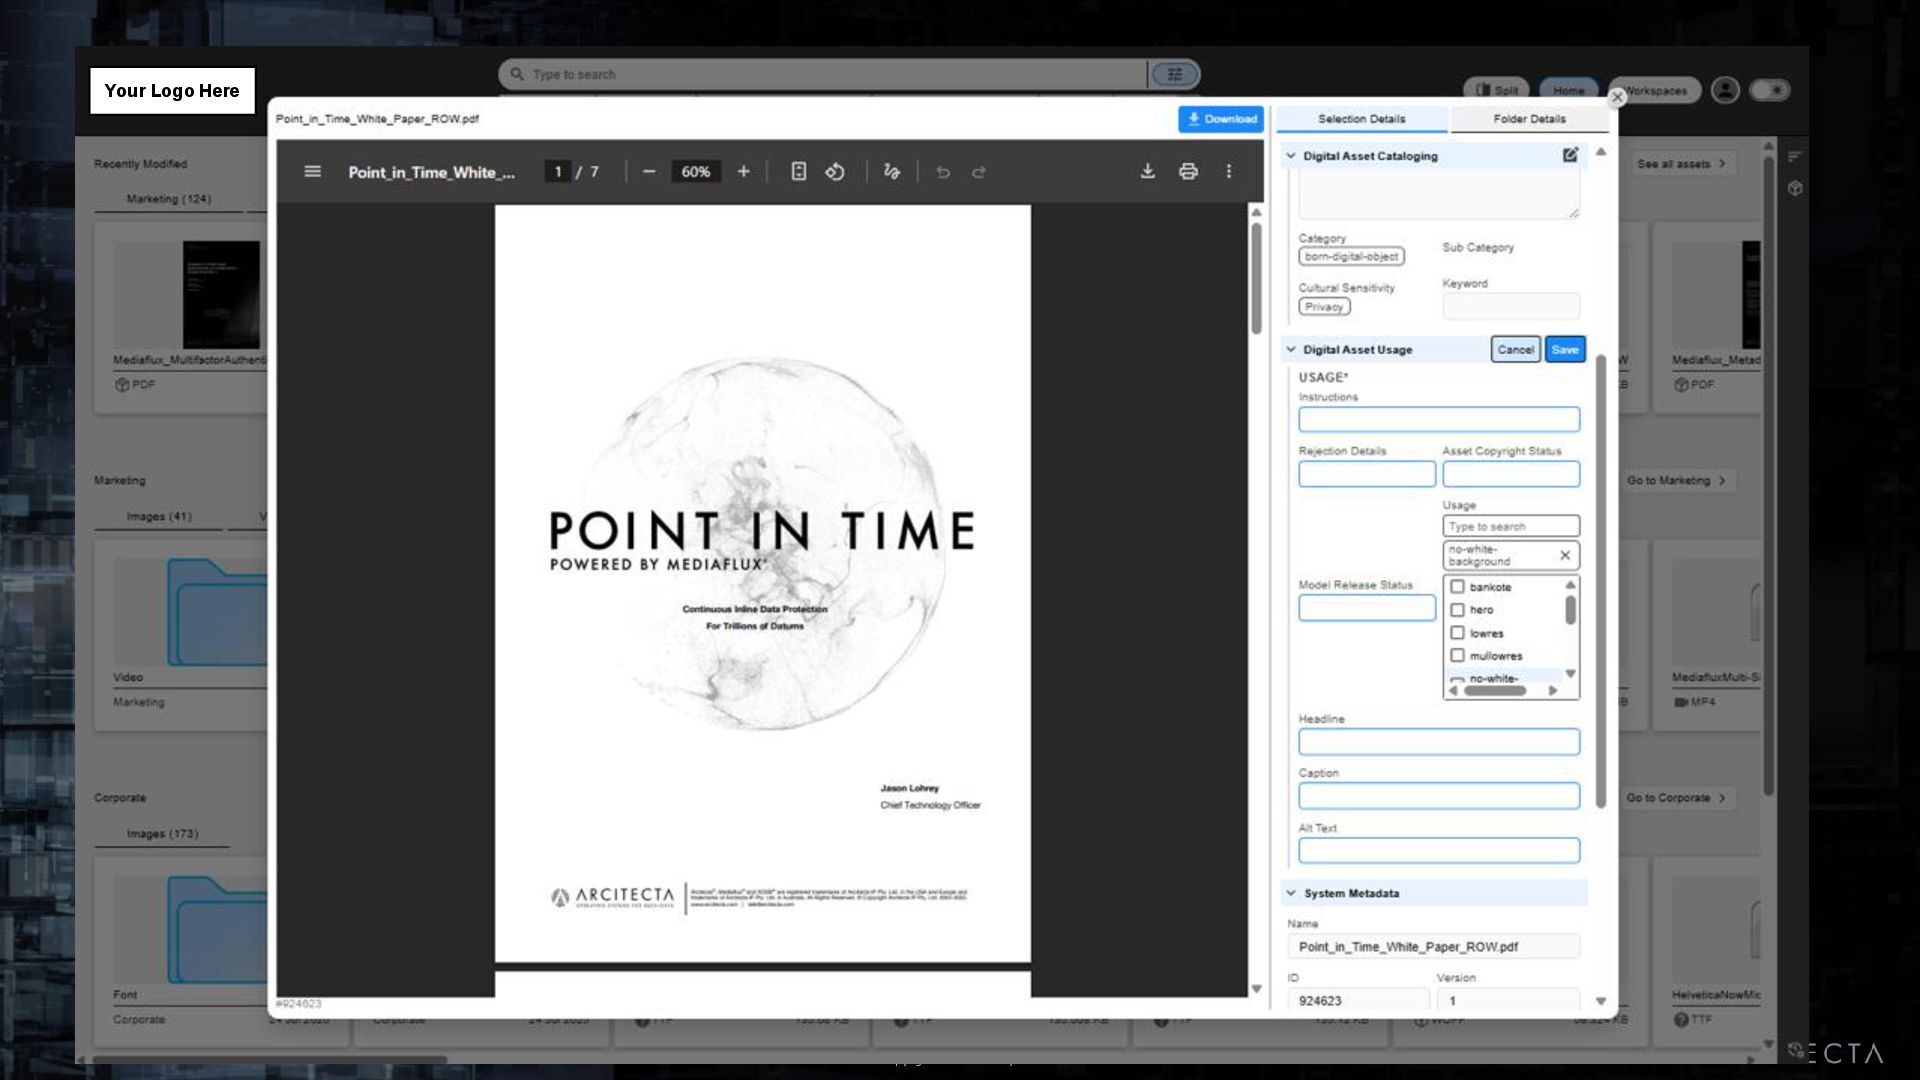The height and width of the screenshot is (1080, 1920).
Task: Save the Digital Asset Usage changes
Action: (x=1564, y=350)
